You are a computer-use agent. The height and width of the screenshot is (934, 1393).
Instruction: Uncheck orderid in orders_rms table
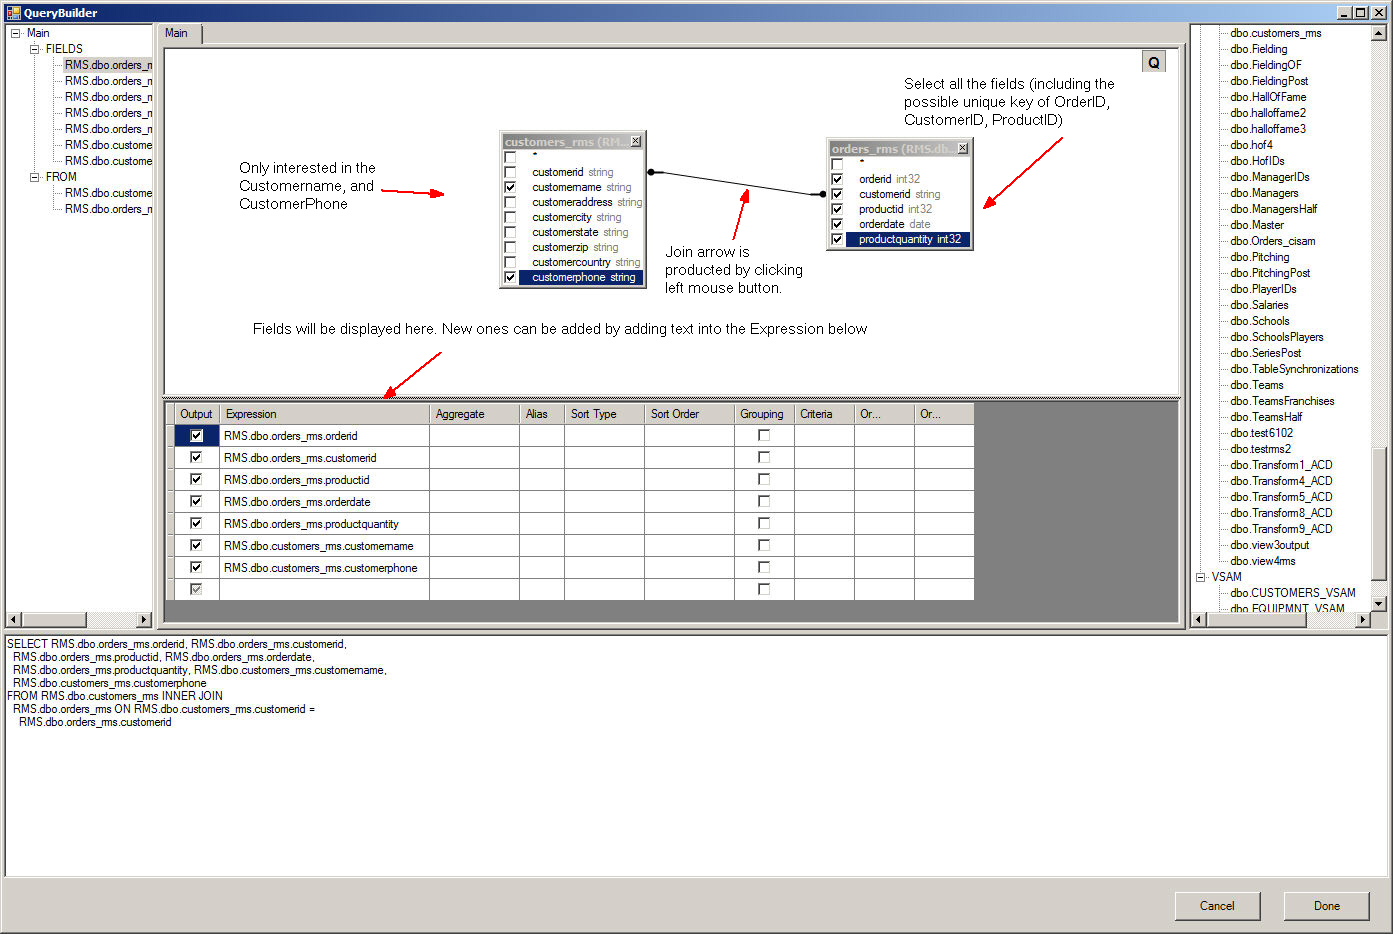(837, 179)
